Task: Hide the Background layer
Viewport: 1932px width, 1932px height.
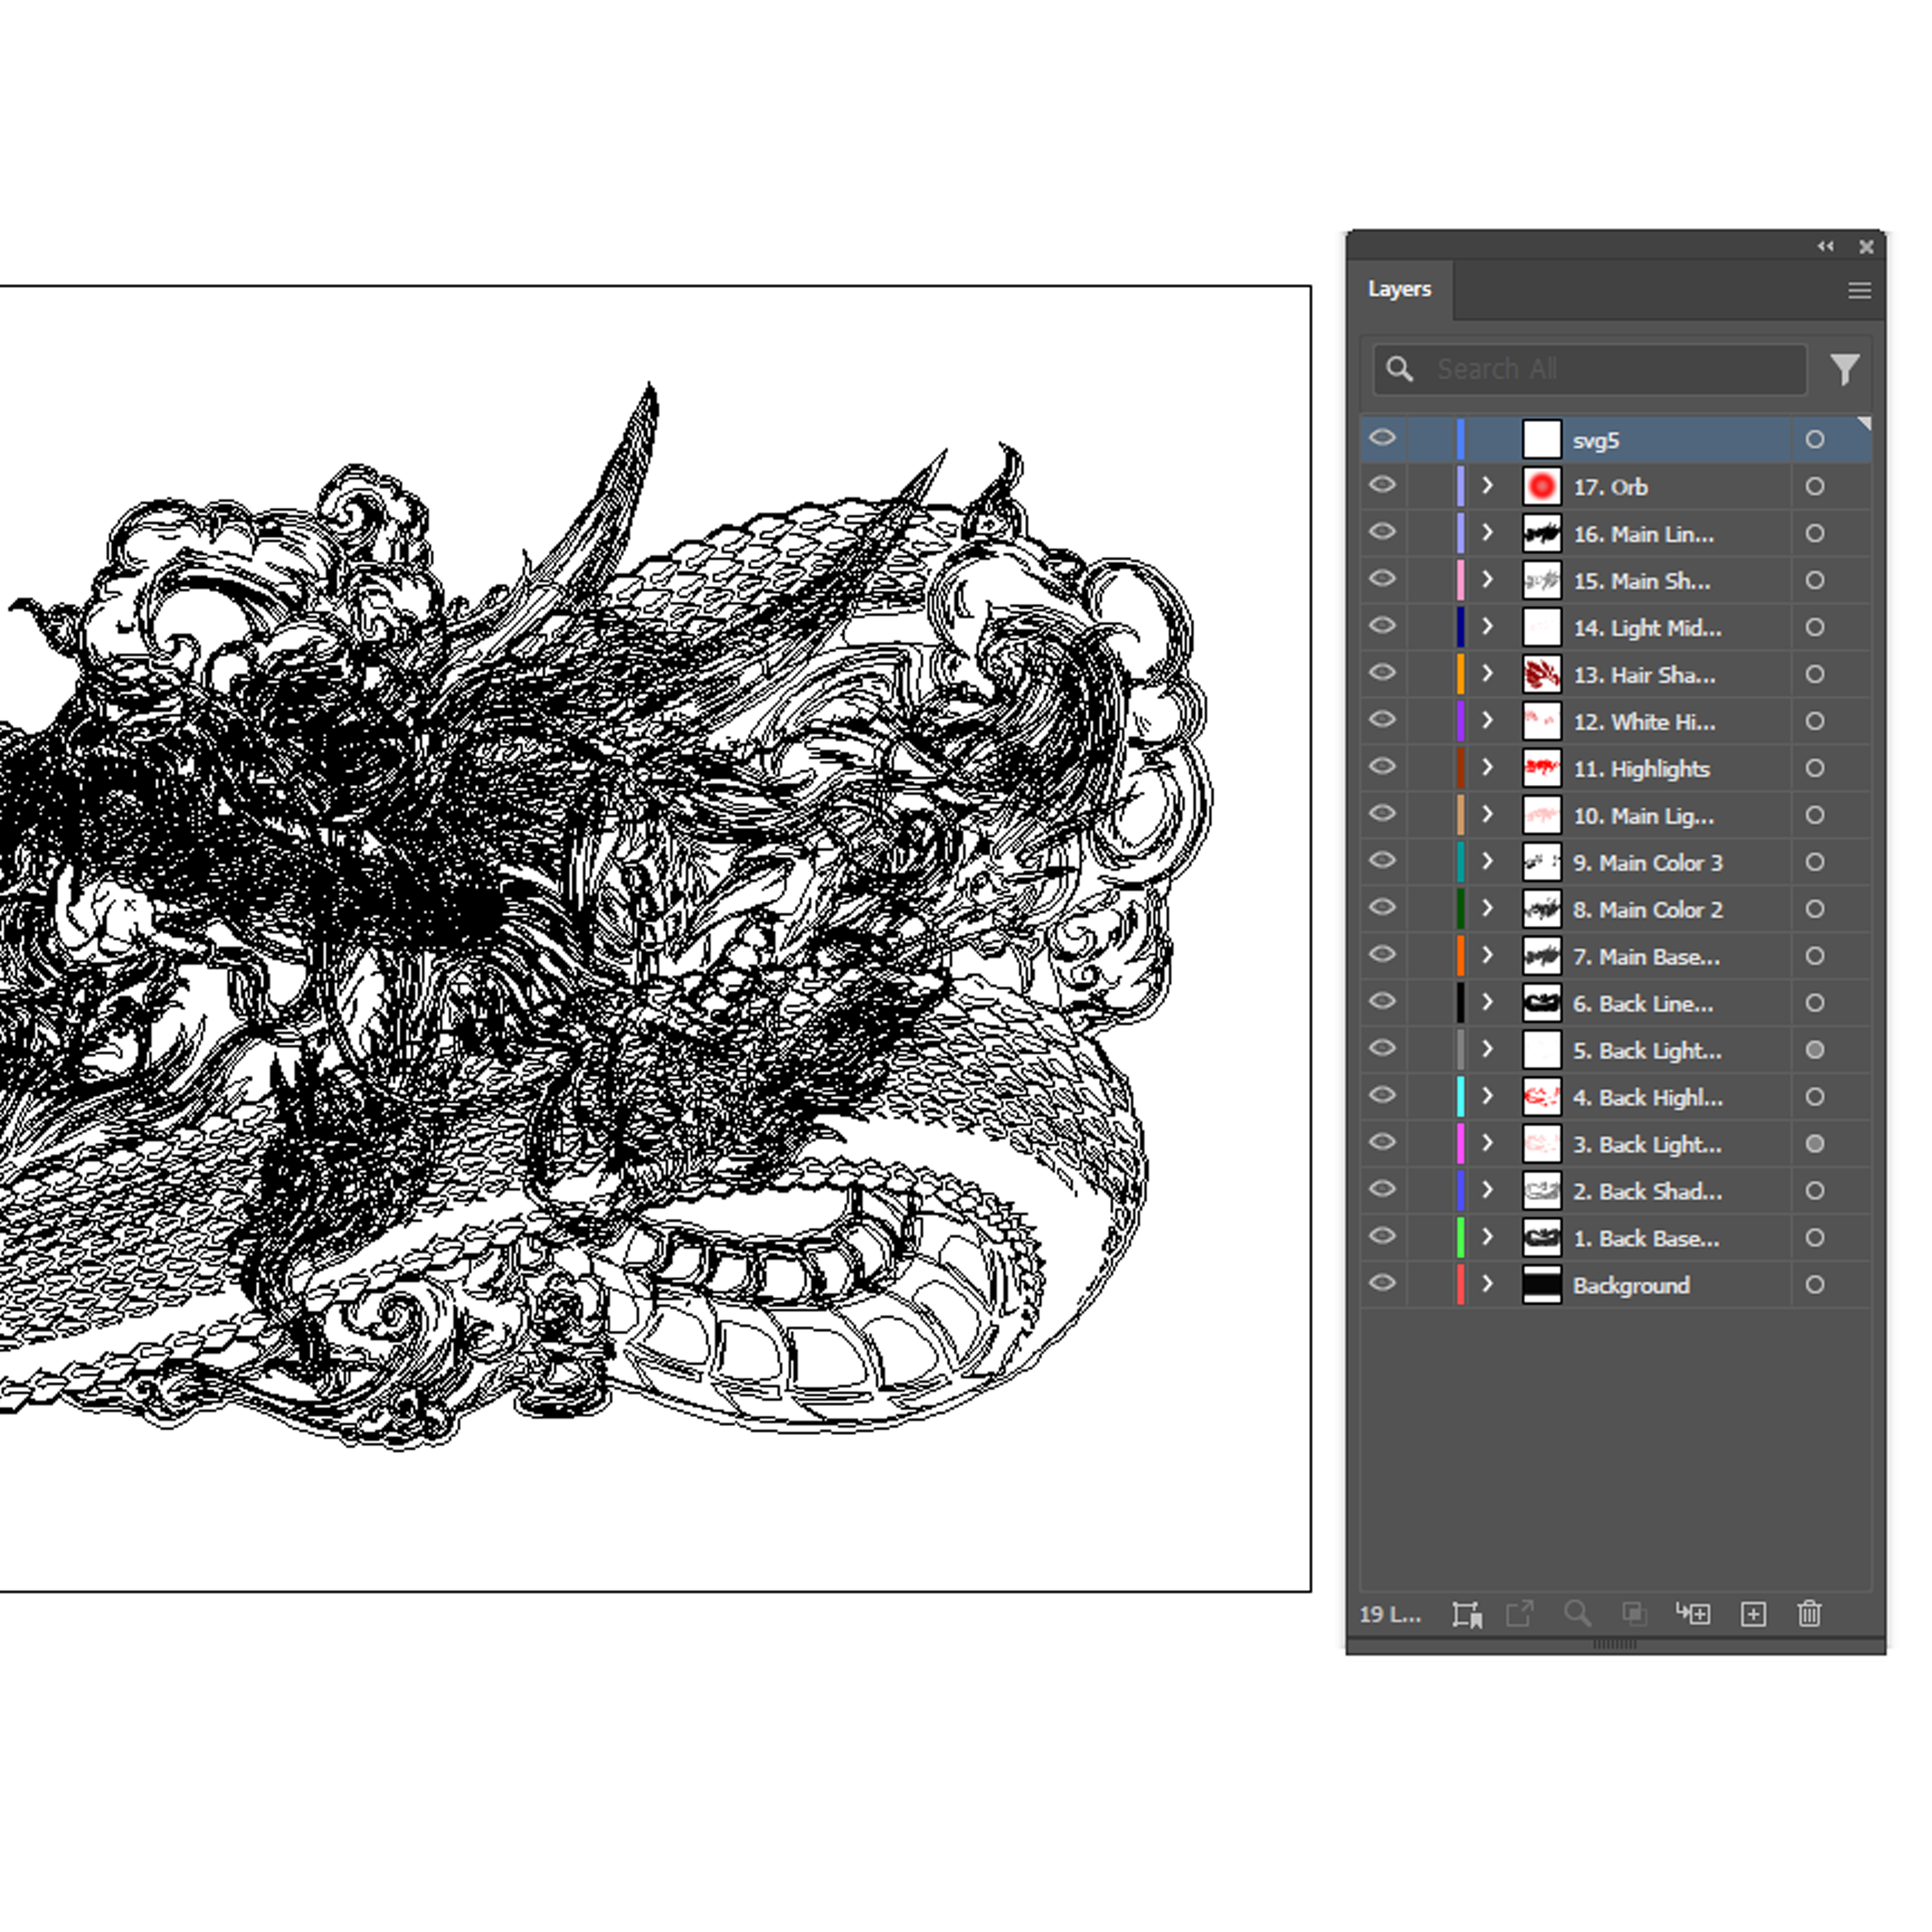Action: coord(1382,1284)
